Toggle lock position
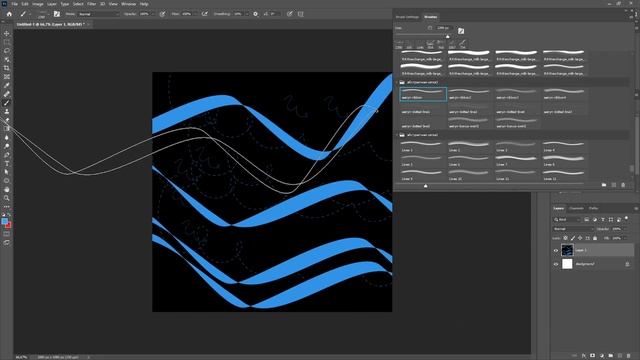 click(580, 238)
